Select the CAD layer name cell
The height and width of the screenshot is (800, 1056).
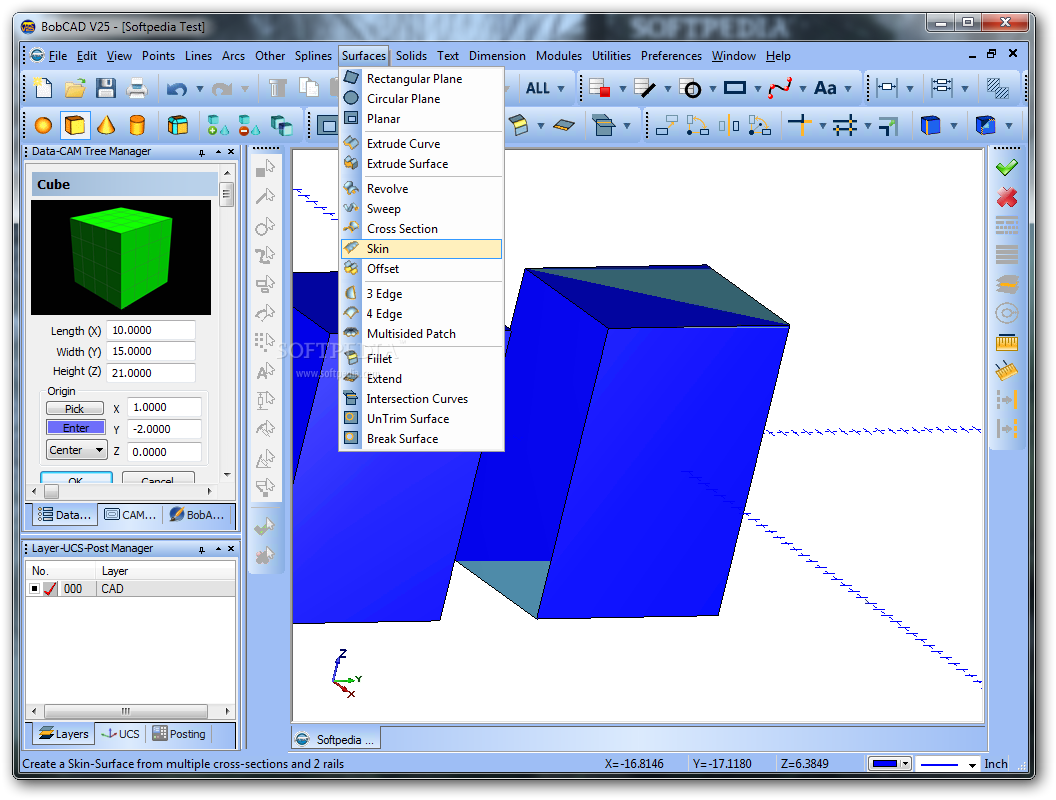166,589
